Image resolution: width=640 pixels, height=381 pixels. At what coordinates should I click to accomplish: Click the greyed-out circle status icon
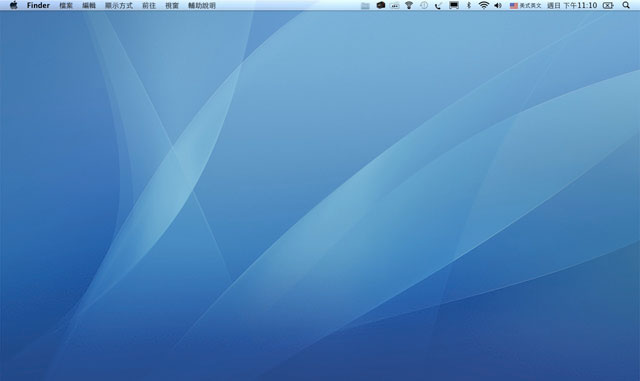point(424,5)
